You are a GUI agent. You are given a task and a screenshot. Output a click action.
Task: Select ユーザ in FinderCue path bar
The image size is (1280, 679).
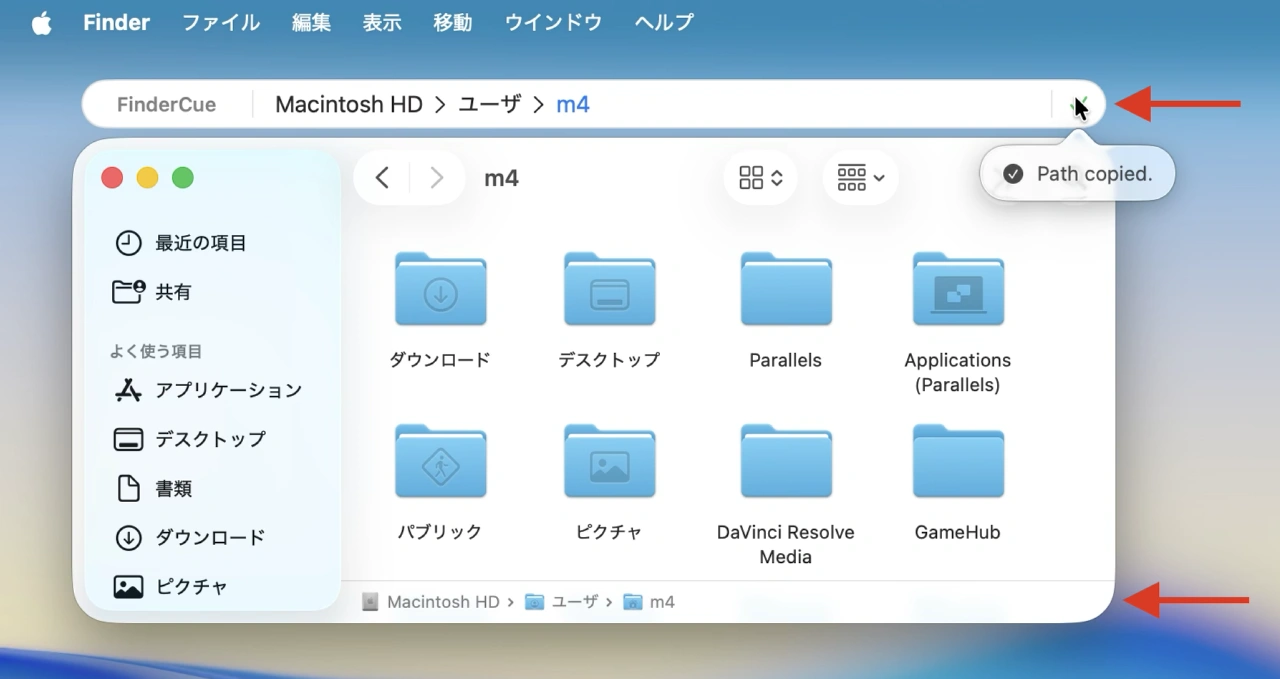coord(490,104)
